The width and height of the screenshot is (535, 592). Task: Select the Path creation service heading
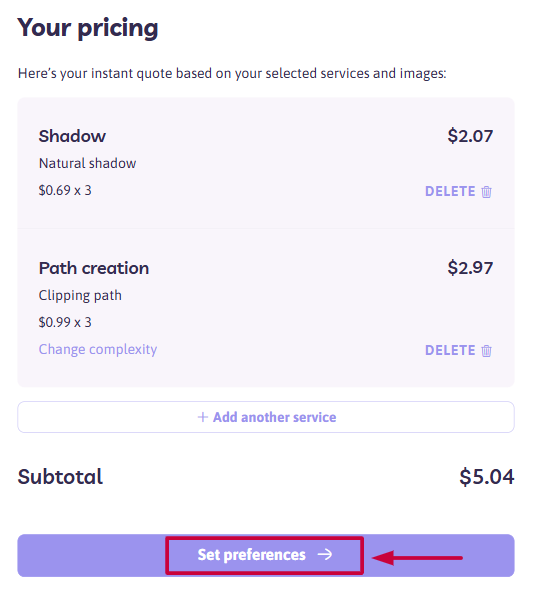click(94, 268)
